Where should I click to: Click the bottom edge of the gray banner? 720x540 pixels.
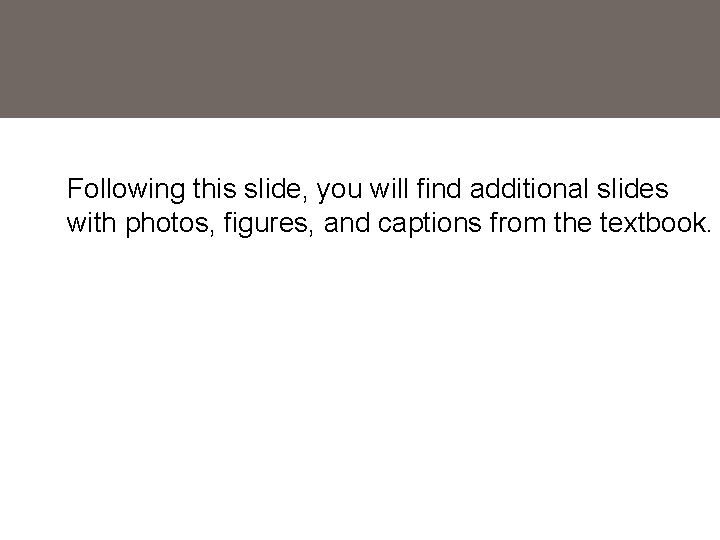pyautogui.click(x=360, y=116)
